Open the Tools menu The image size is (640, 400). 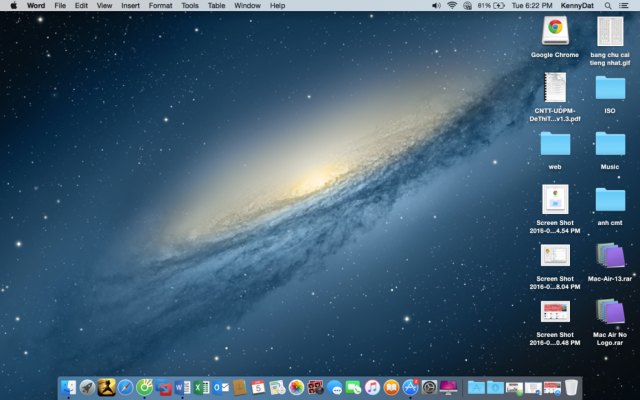tap(190, 6)
